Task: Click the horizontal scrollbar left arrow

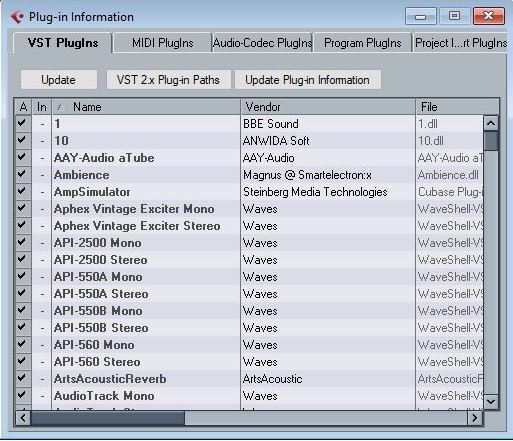Action: 23,418
